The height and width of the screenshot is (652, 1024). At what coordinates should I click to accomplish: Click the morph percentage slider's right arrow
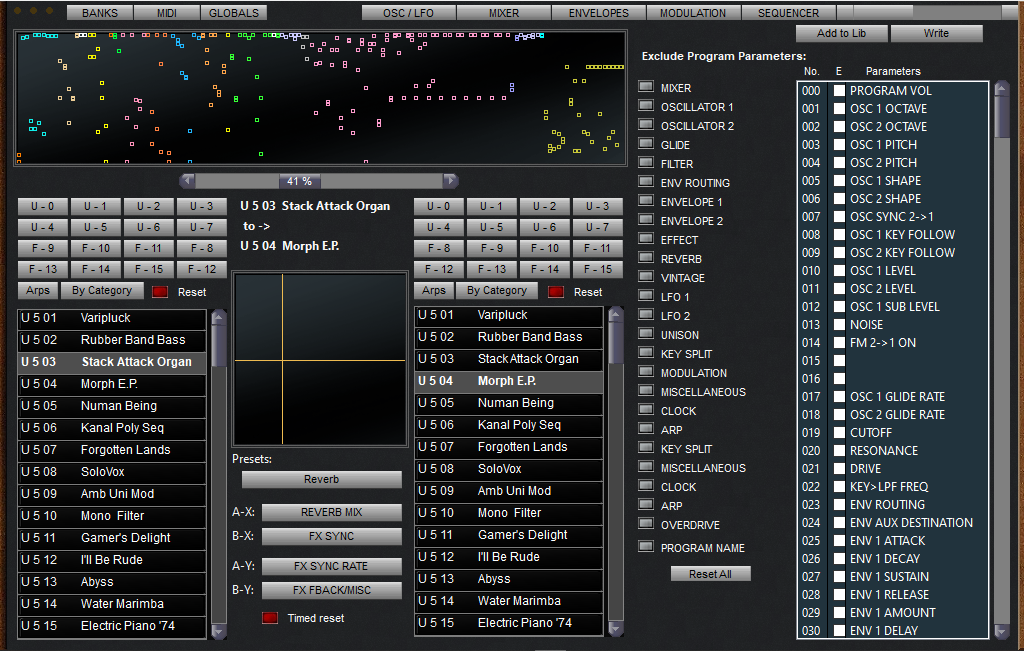click(450, 181)
